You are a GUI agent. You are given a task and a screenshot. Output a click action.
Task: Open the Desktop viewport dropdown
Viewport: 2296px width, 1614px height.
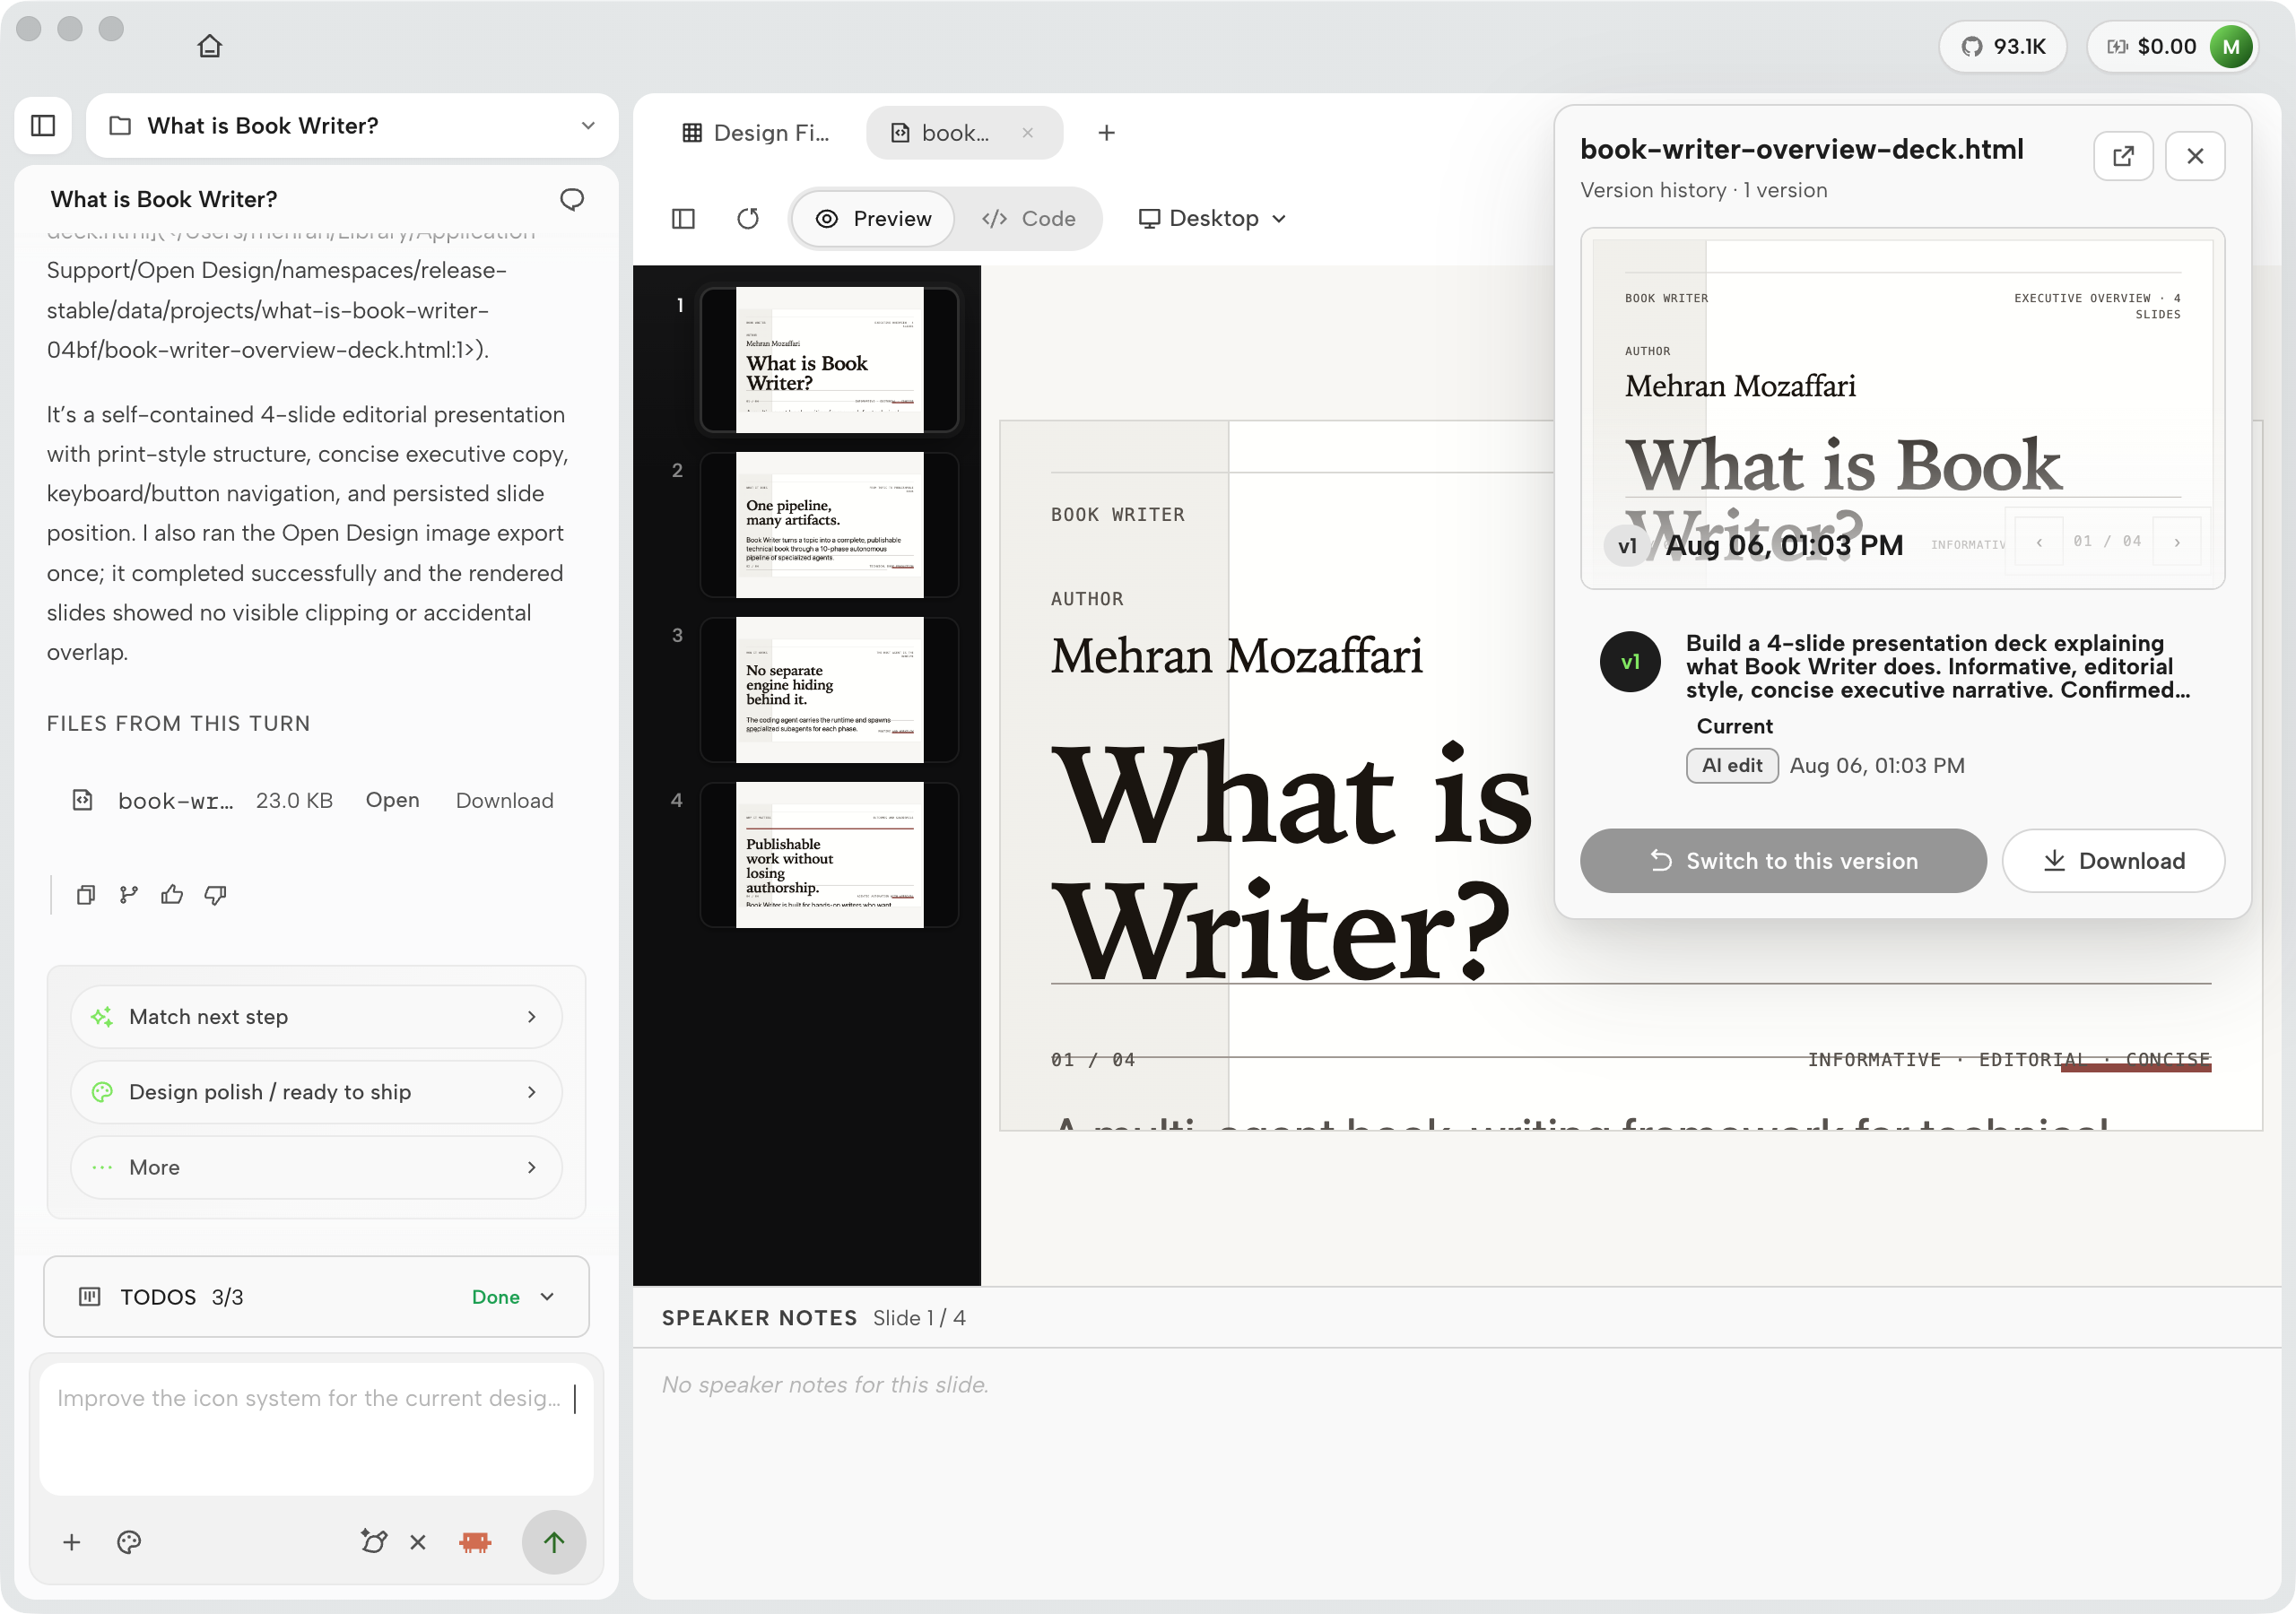[1212, 218]
